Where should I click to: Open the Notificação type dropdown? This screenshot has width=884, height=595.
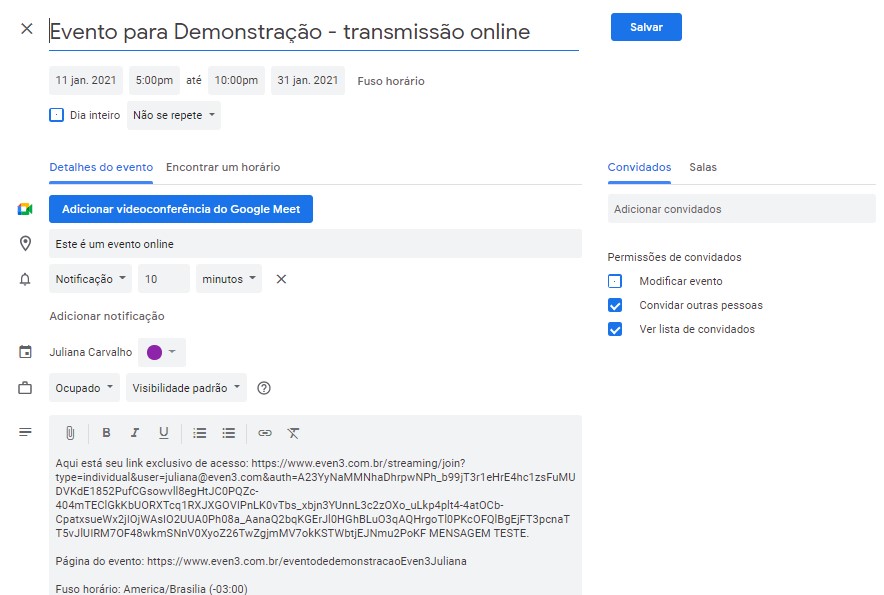tap(90, 279)
